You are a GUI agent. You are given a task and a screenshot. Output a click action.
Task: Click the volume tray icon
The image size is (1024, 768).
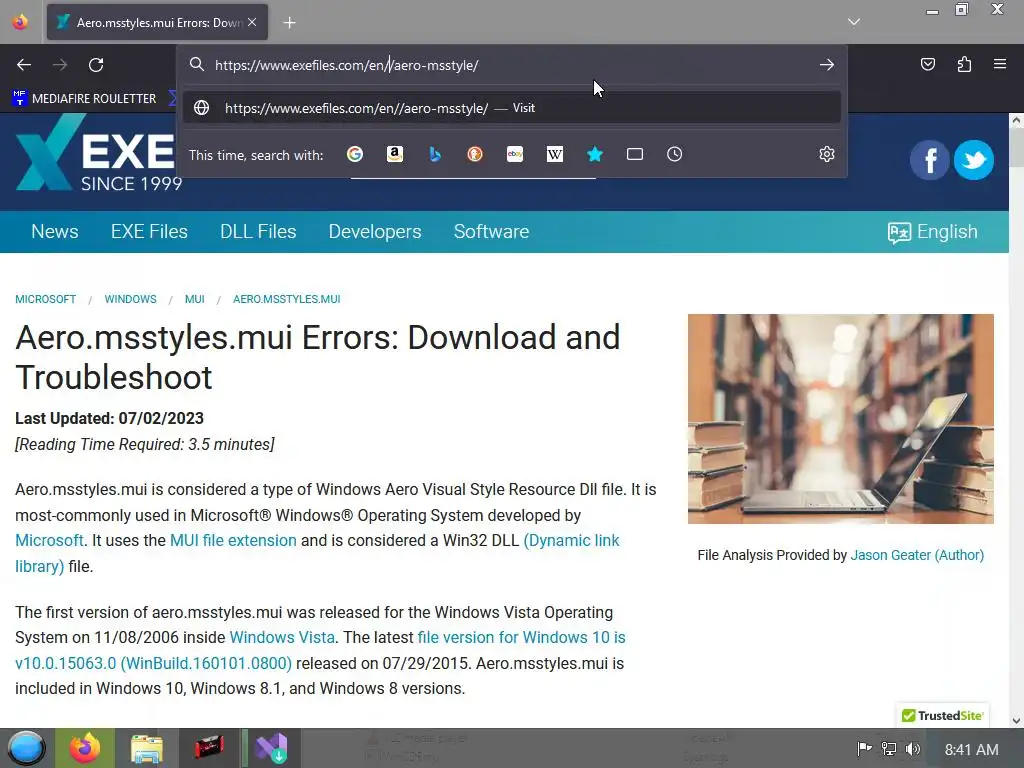pos(913,749)
